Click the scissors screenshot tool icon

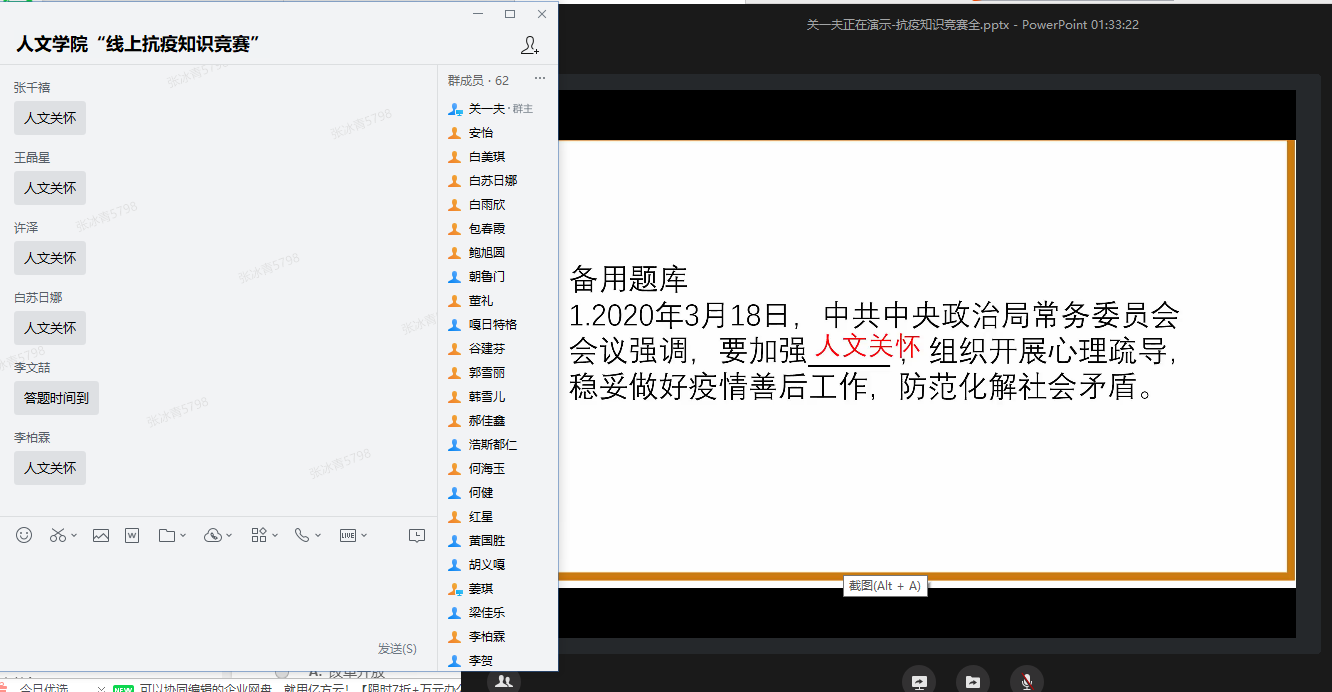[57, 535]
